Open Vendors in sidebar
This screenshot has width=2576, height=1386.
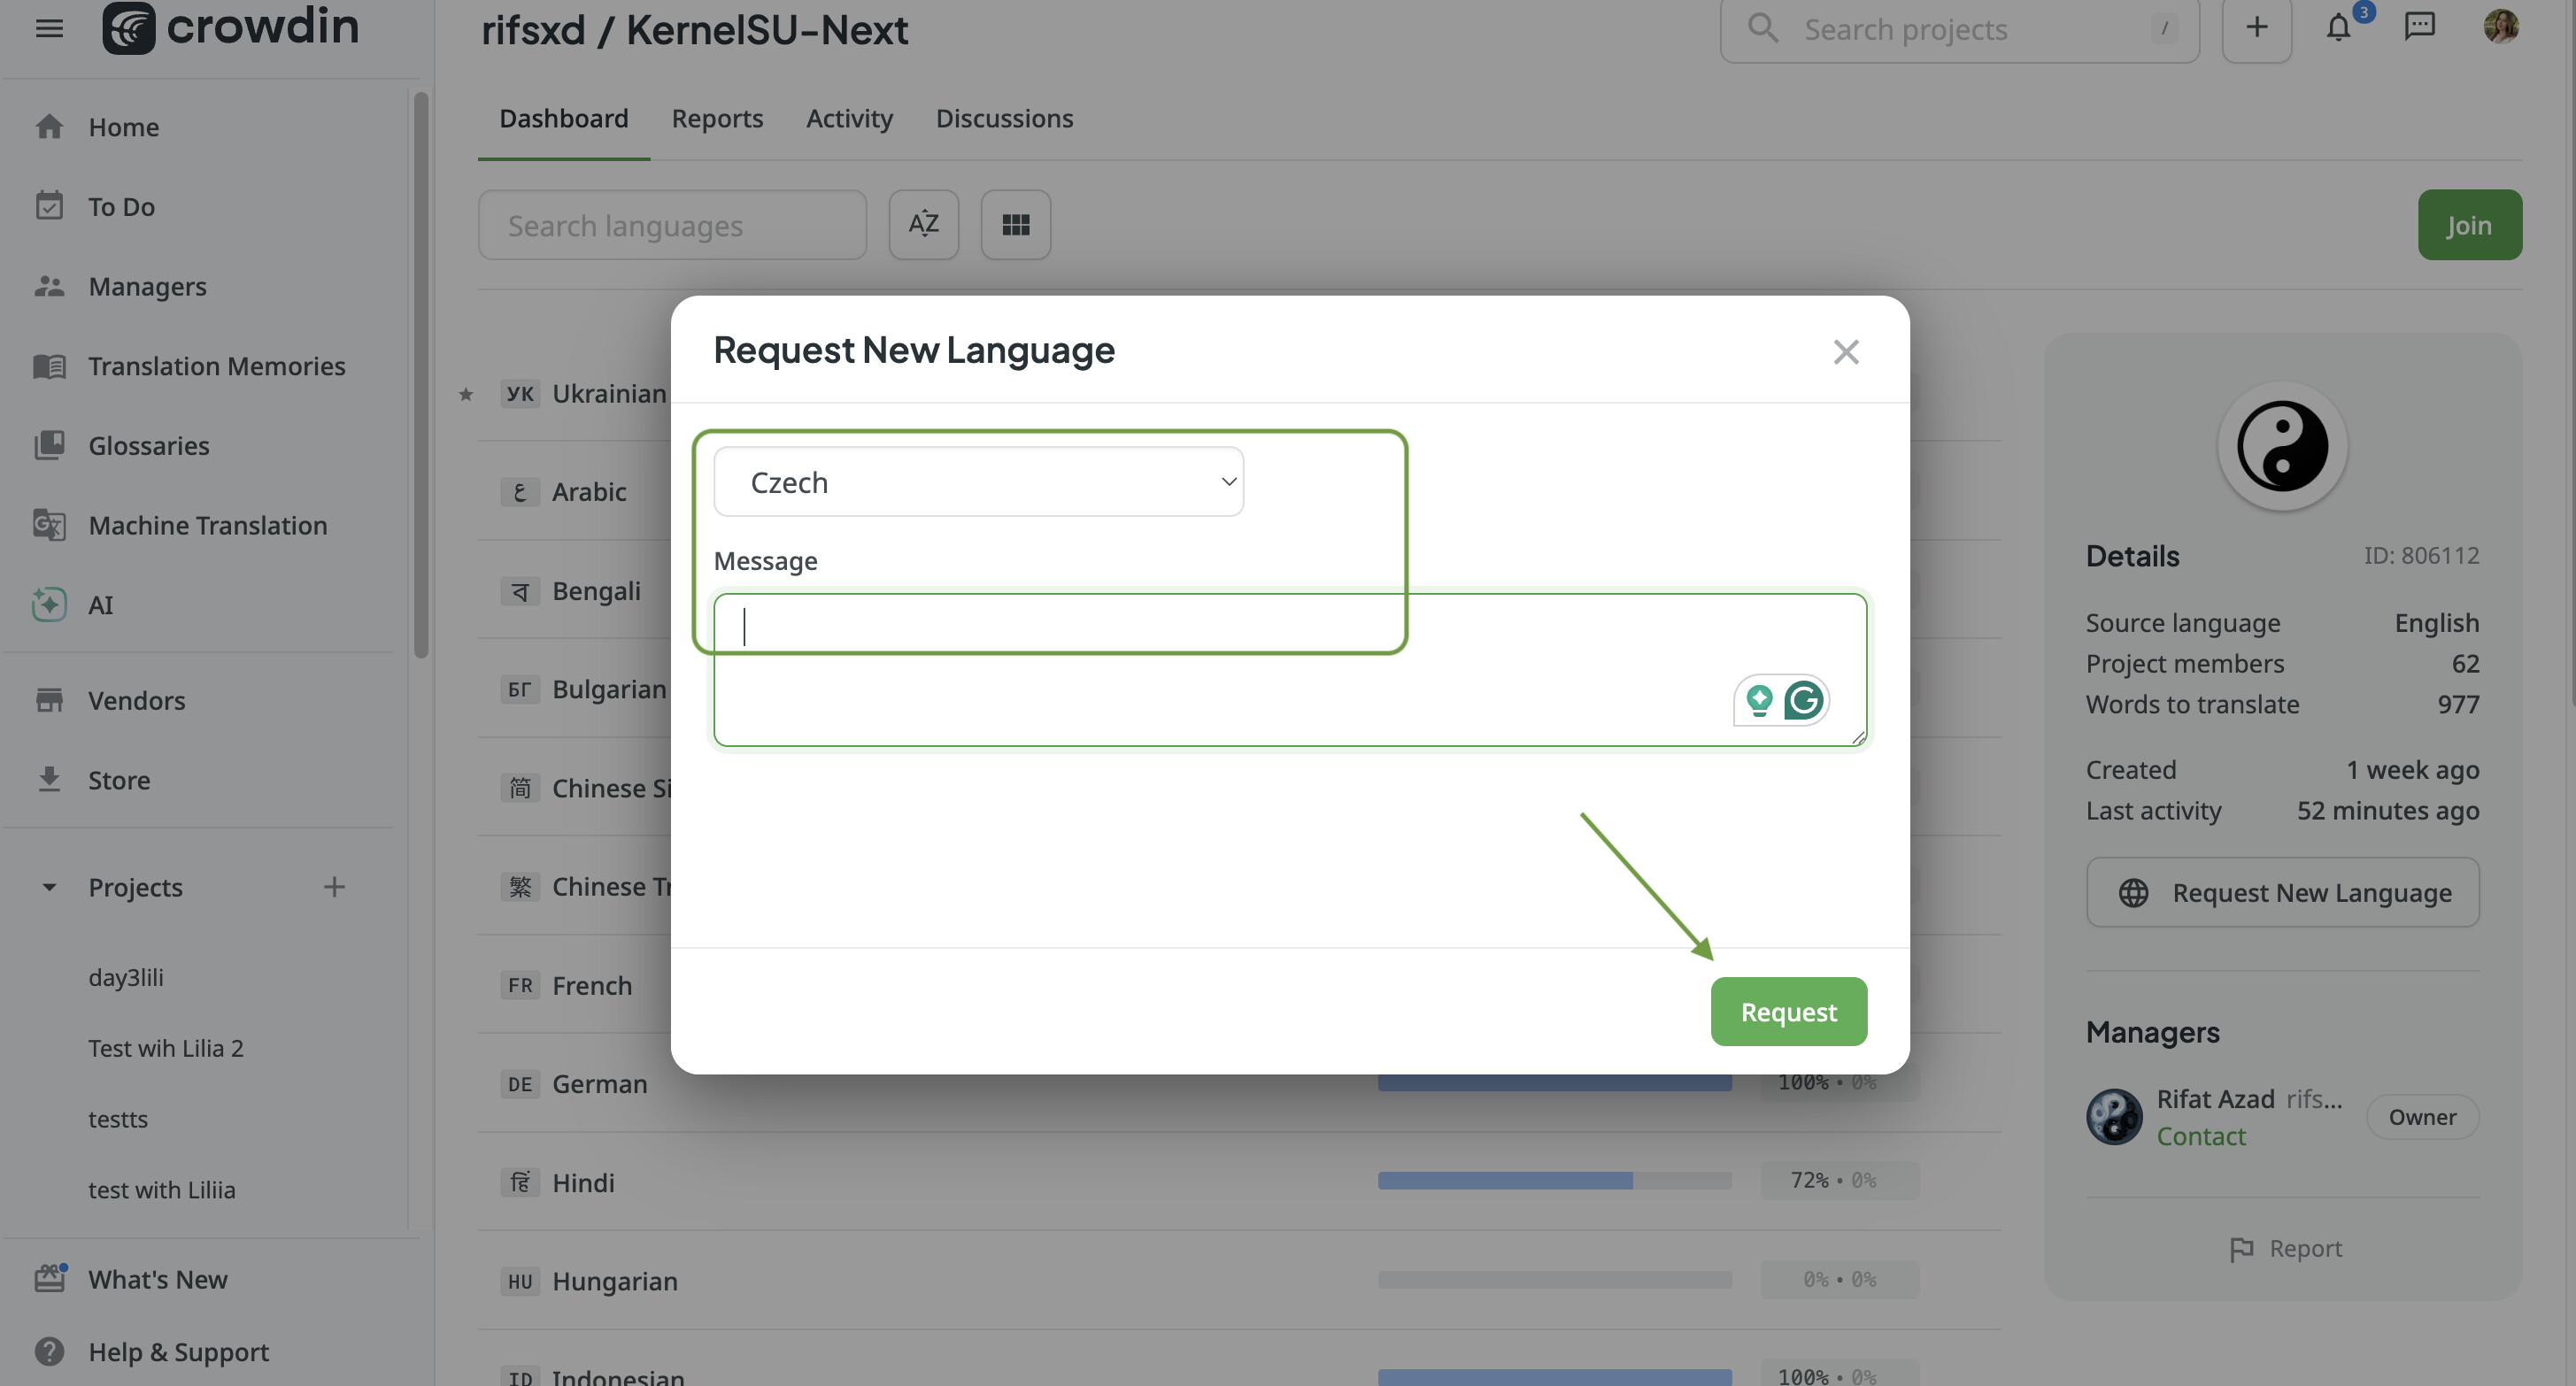(x=136, y=700)
